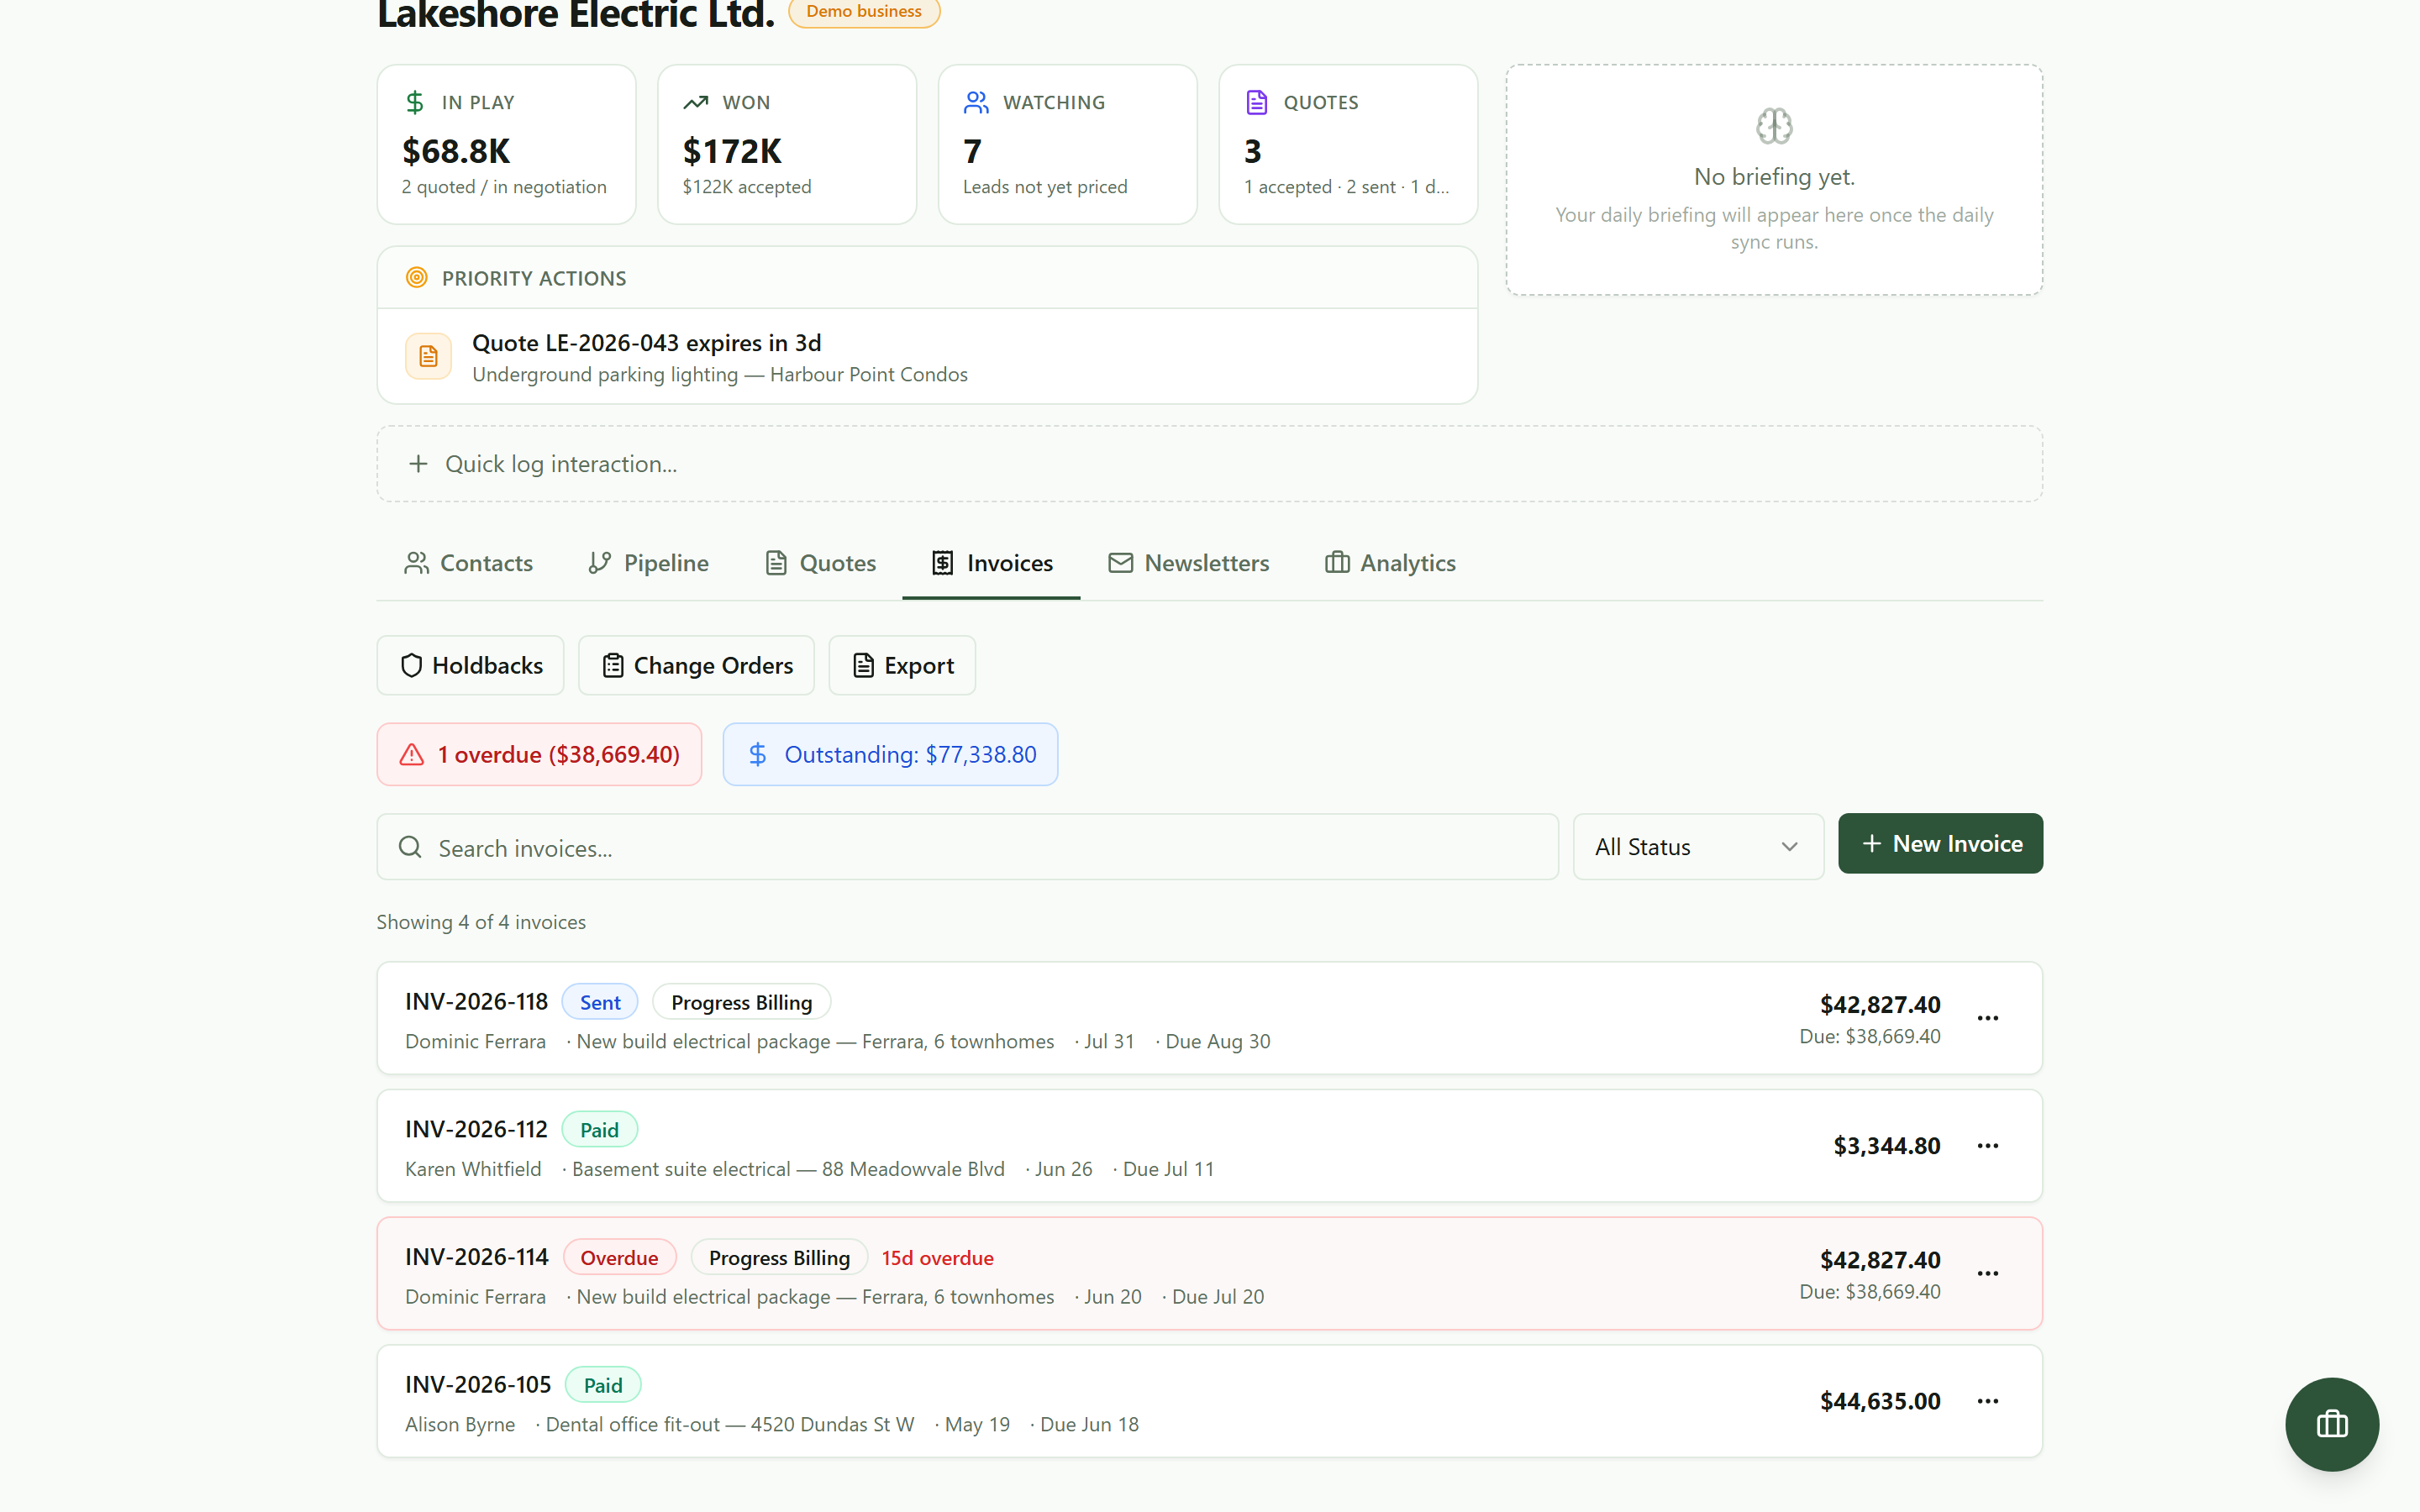Open Quote LE-2026-043 expires in 3d action
Viewport: 2420px width, 1512px height.
(x=927, y=357)
